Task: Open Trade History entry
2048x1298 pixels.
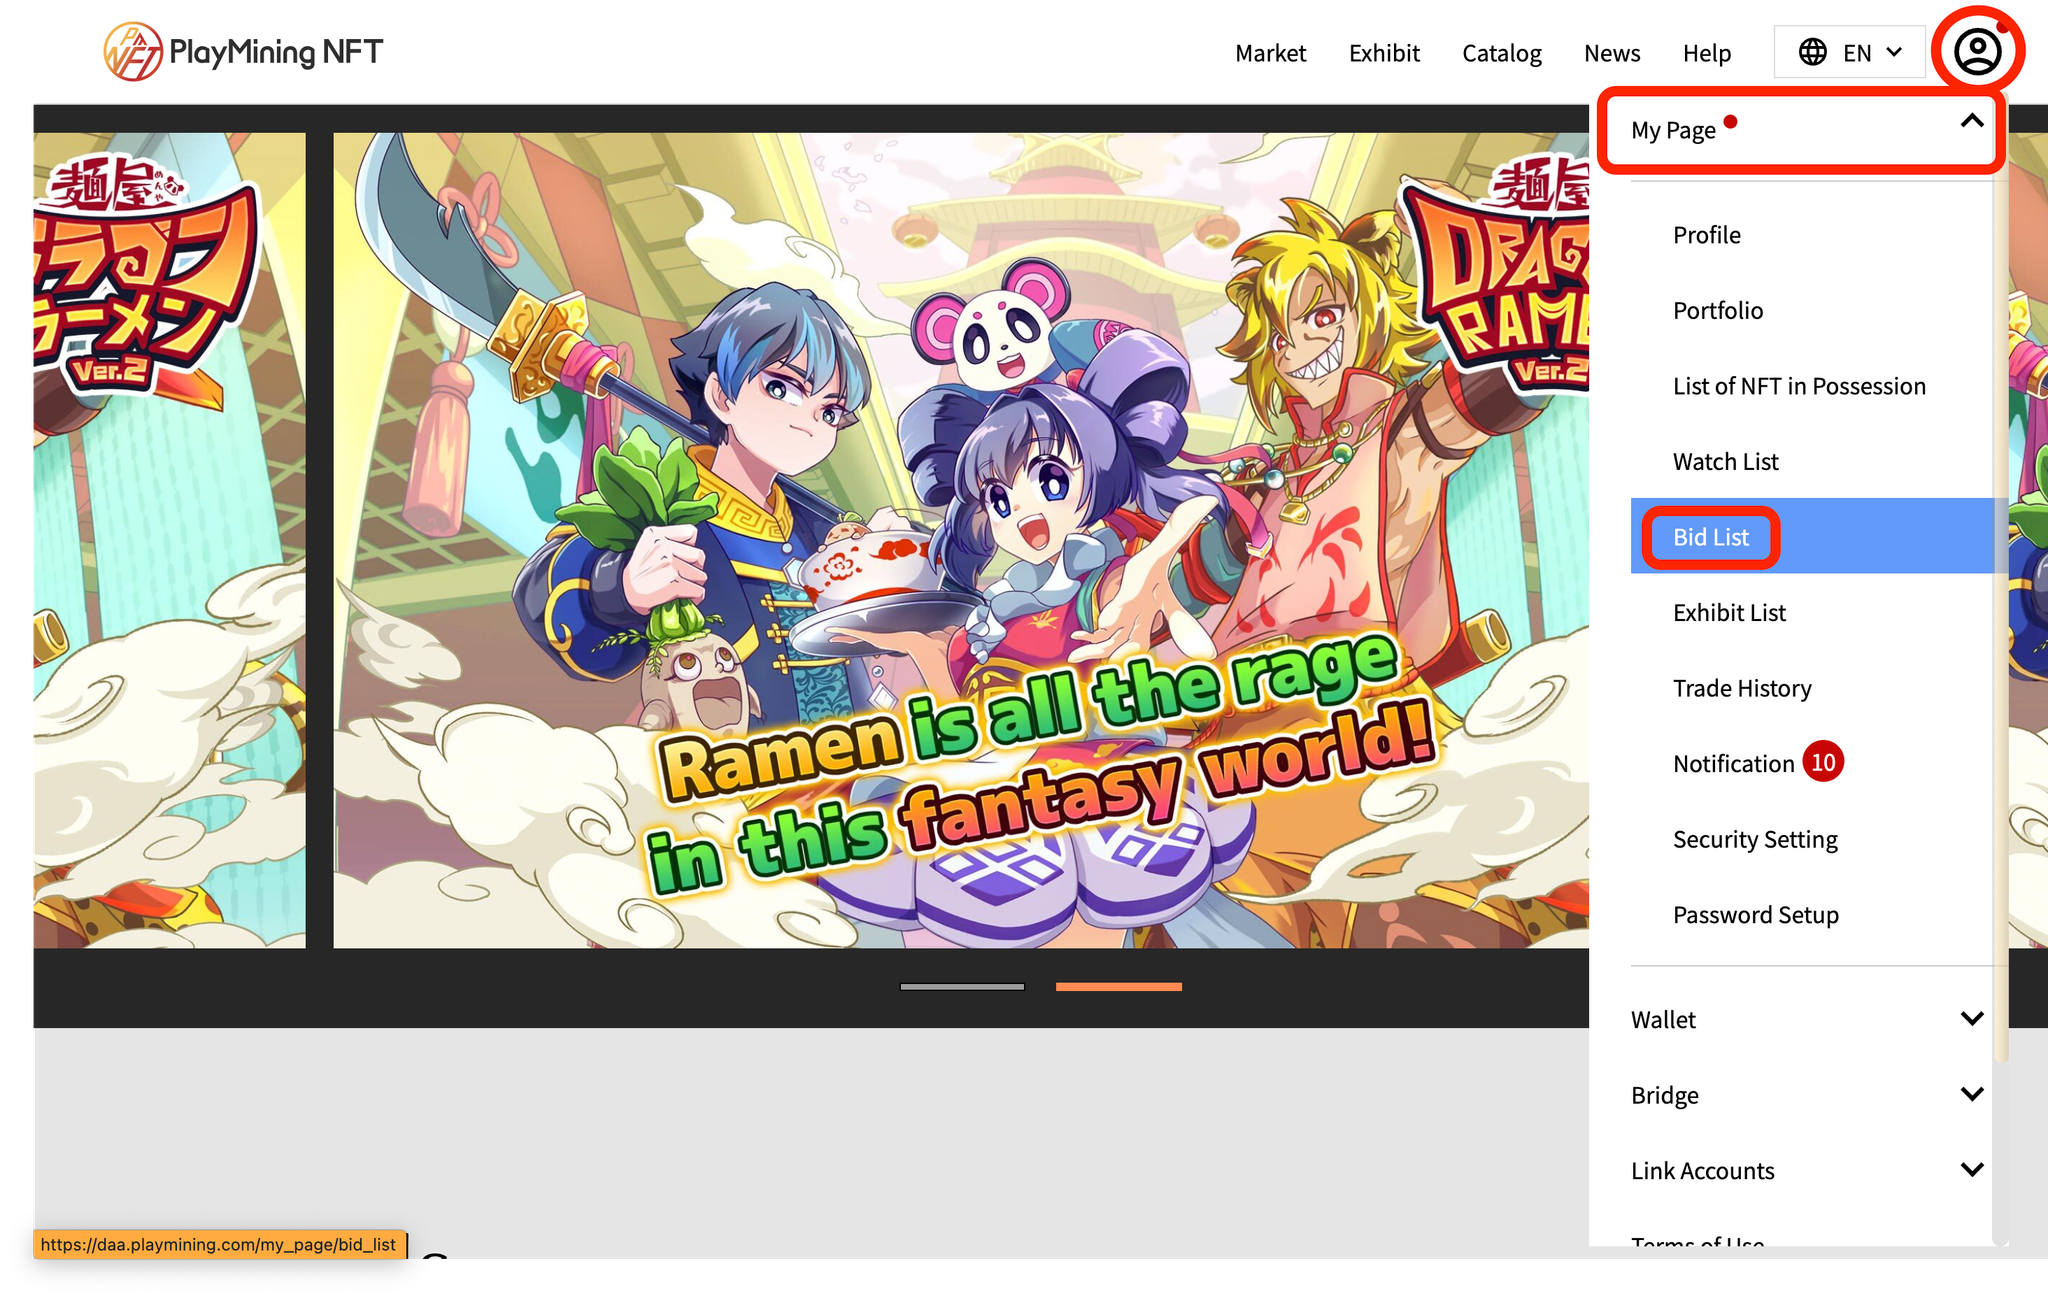Action: pos(1741,688)
